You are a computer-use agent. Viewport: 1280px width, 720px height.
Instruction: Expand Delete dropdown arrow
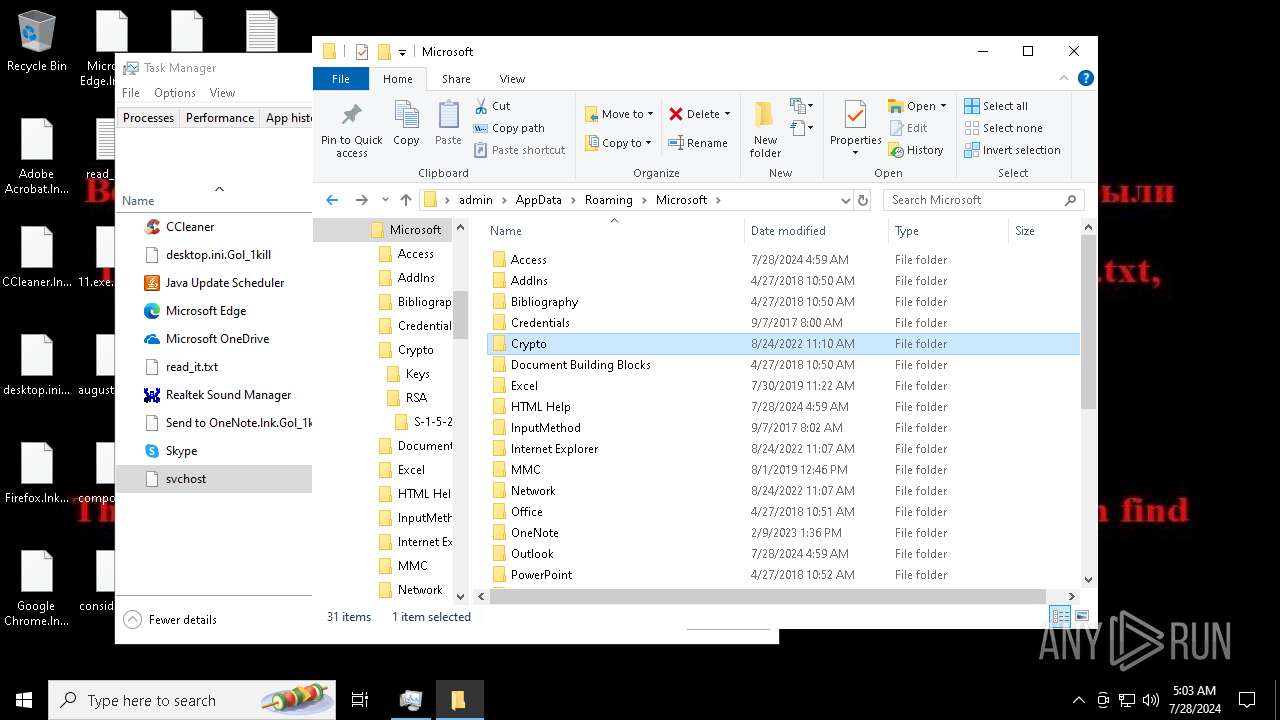(727, 114)
